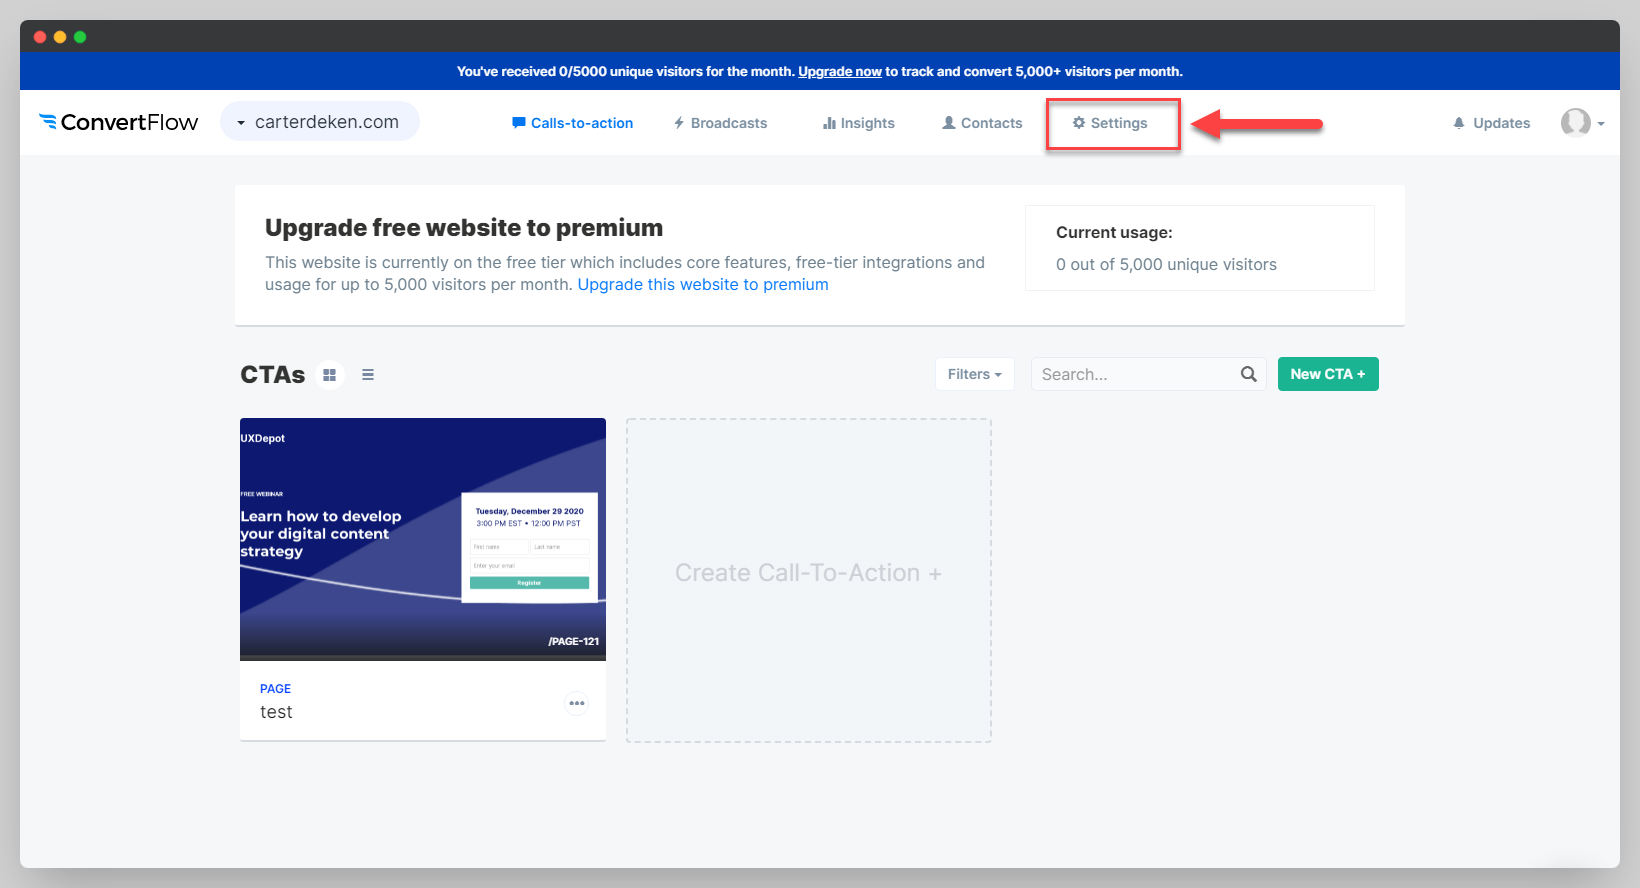Viewport: 1640px width, 888px height.
Task: Focus the CTA search field
Action: point(1135,374)
